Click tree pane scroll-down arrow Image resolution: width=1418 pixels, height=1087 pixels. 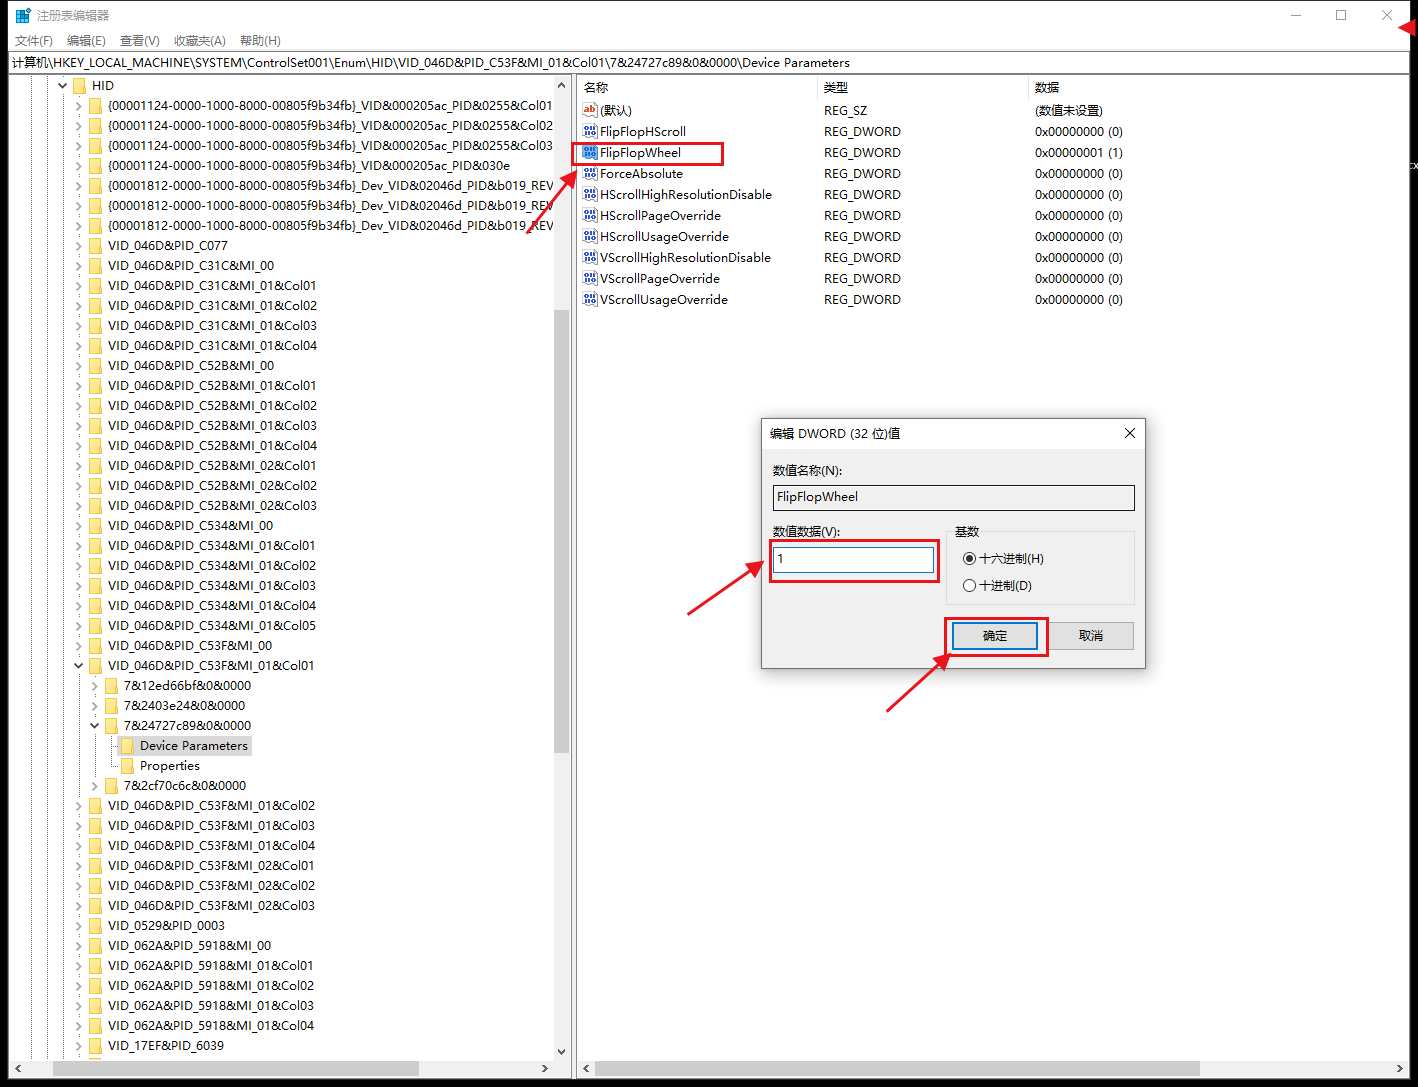[561, 1051]
